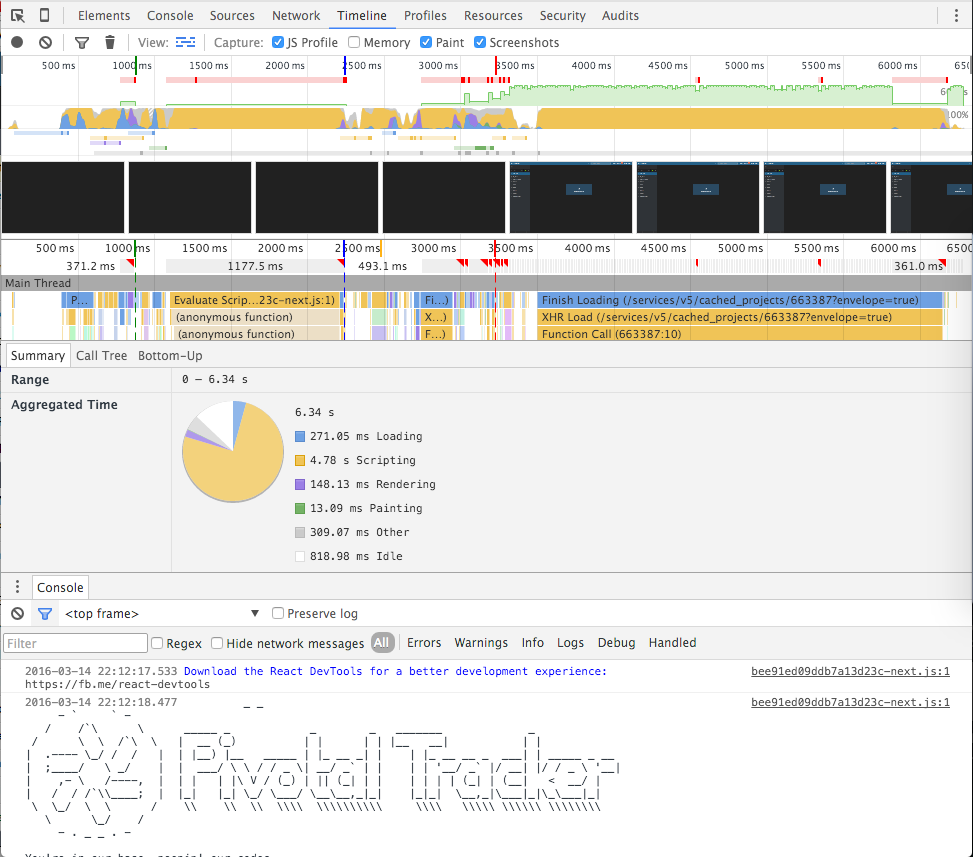Filter console by Handled
973x857 pixels.
672,642
